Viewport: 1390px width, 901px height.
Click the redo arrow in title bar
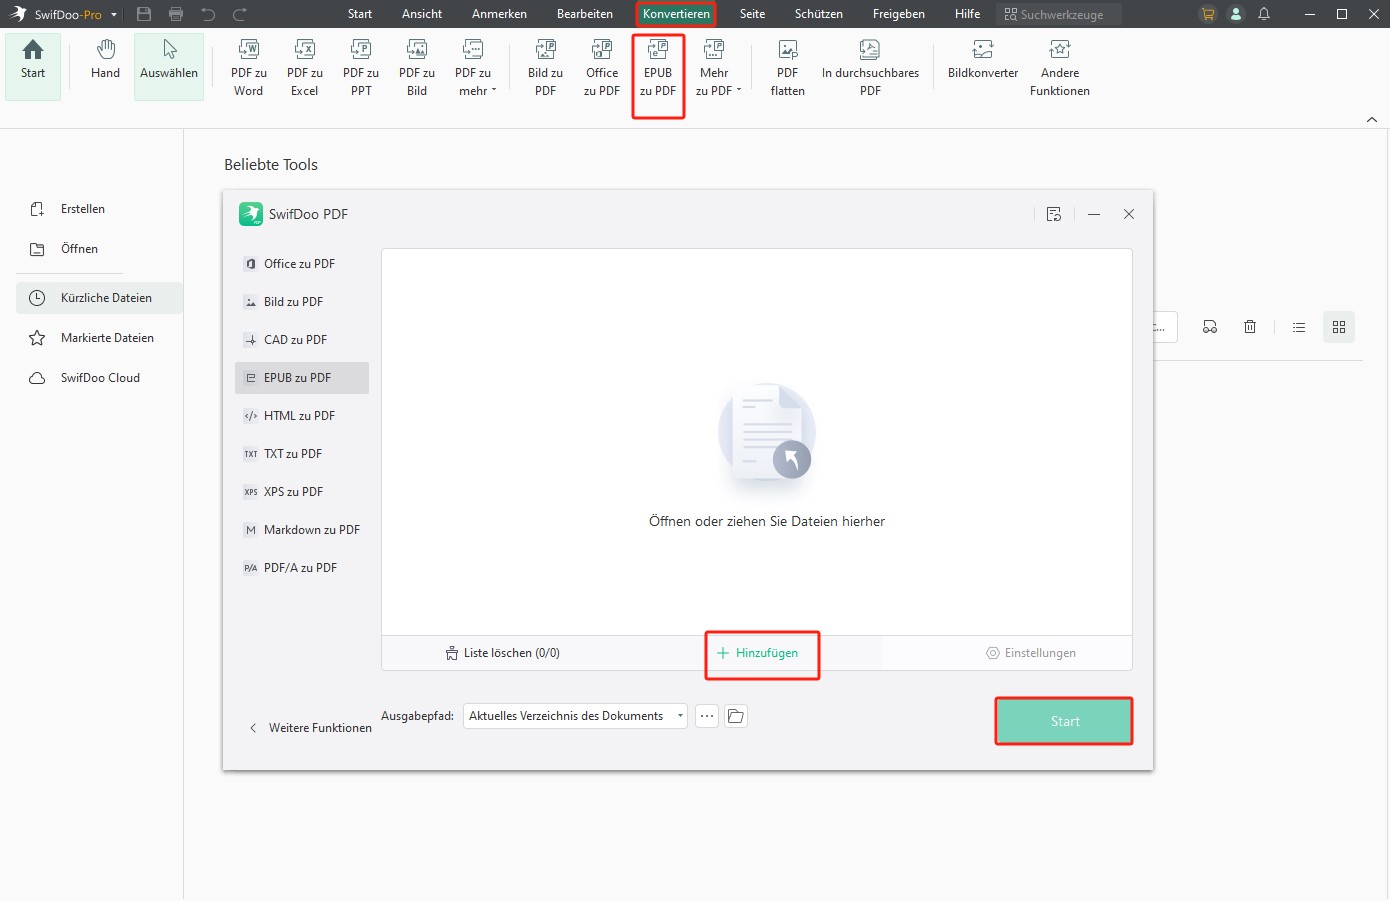[240, 14]
